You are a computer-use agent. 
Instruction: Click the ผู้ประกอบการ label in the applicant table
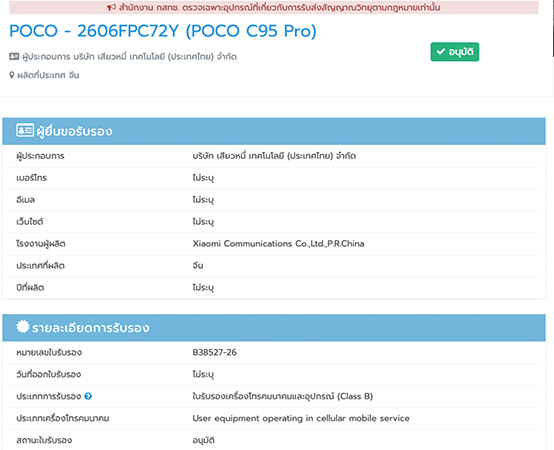click(x=40, y=156)
